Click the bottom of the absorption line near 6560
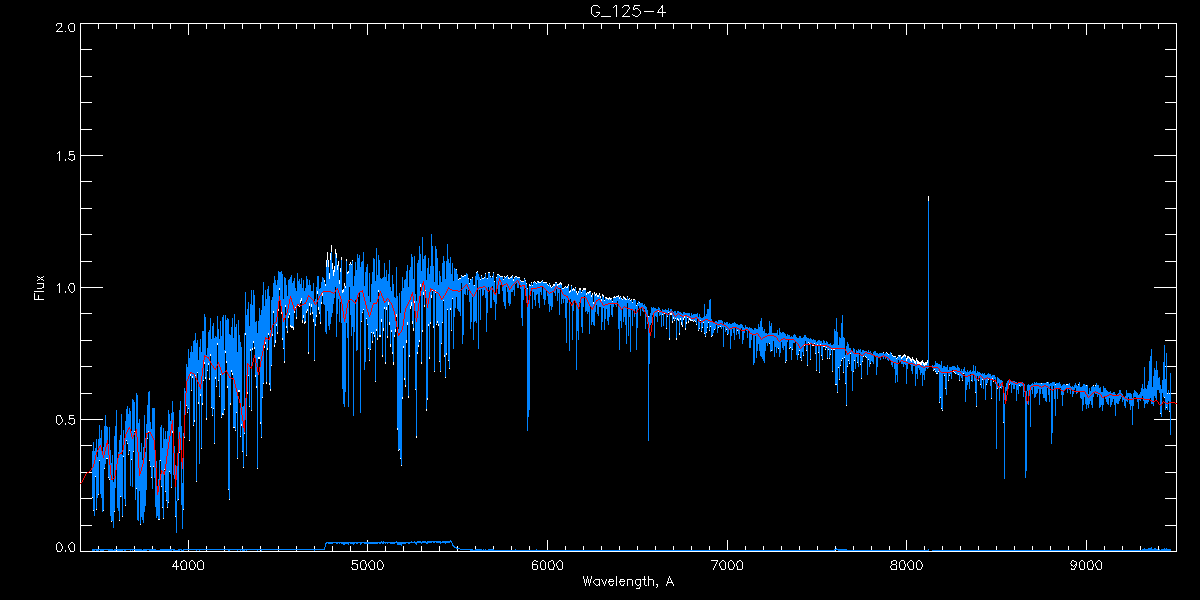 [x=648, y=437]
